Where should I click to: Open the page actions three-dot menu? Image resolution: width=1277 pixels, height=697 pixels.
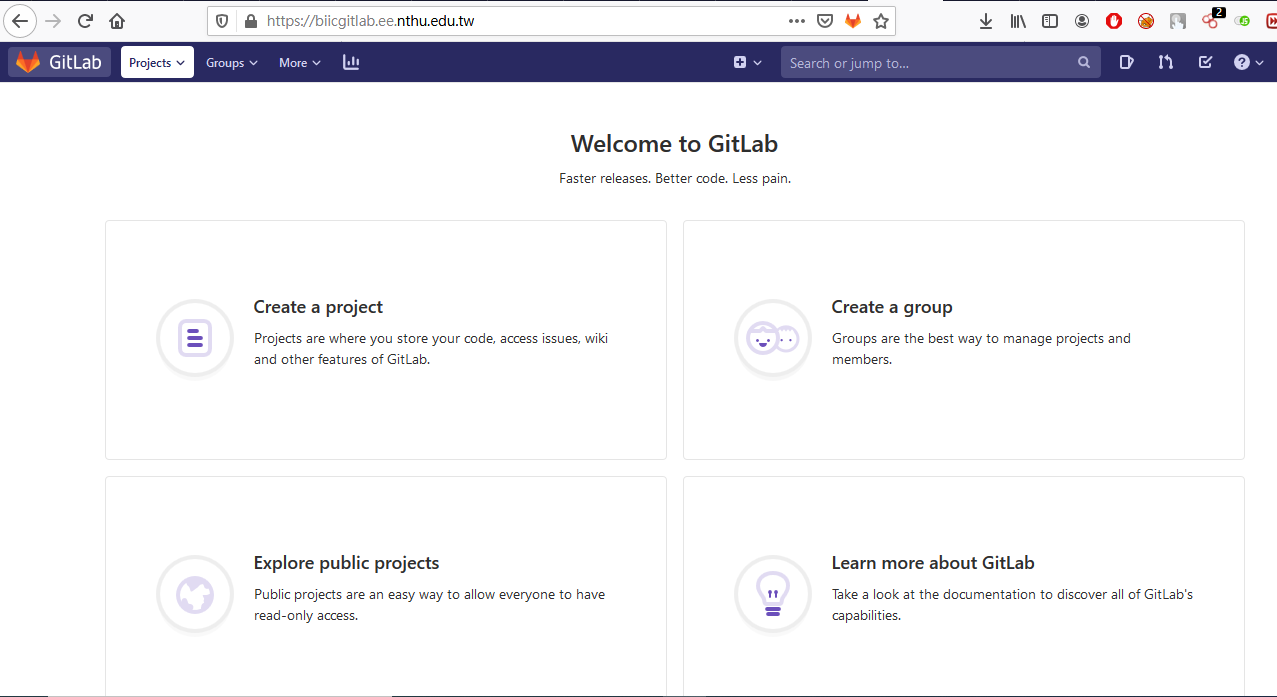point(796,20)
